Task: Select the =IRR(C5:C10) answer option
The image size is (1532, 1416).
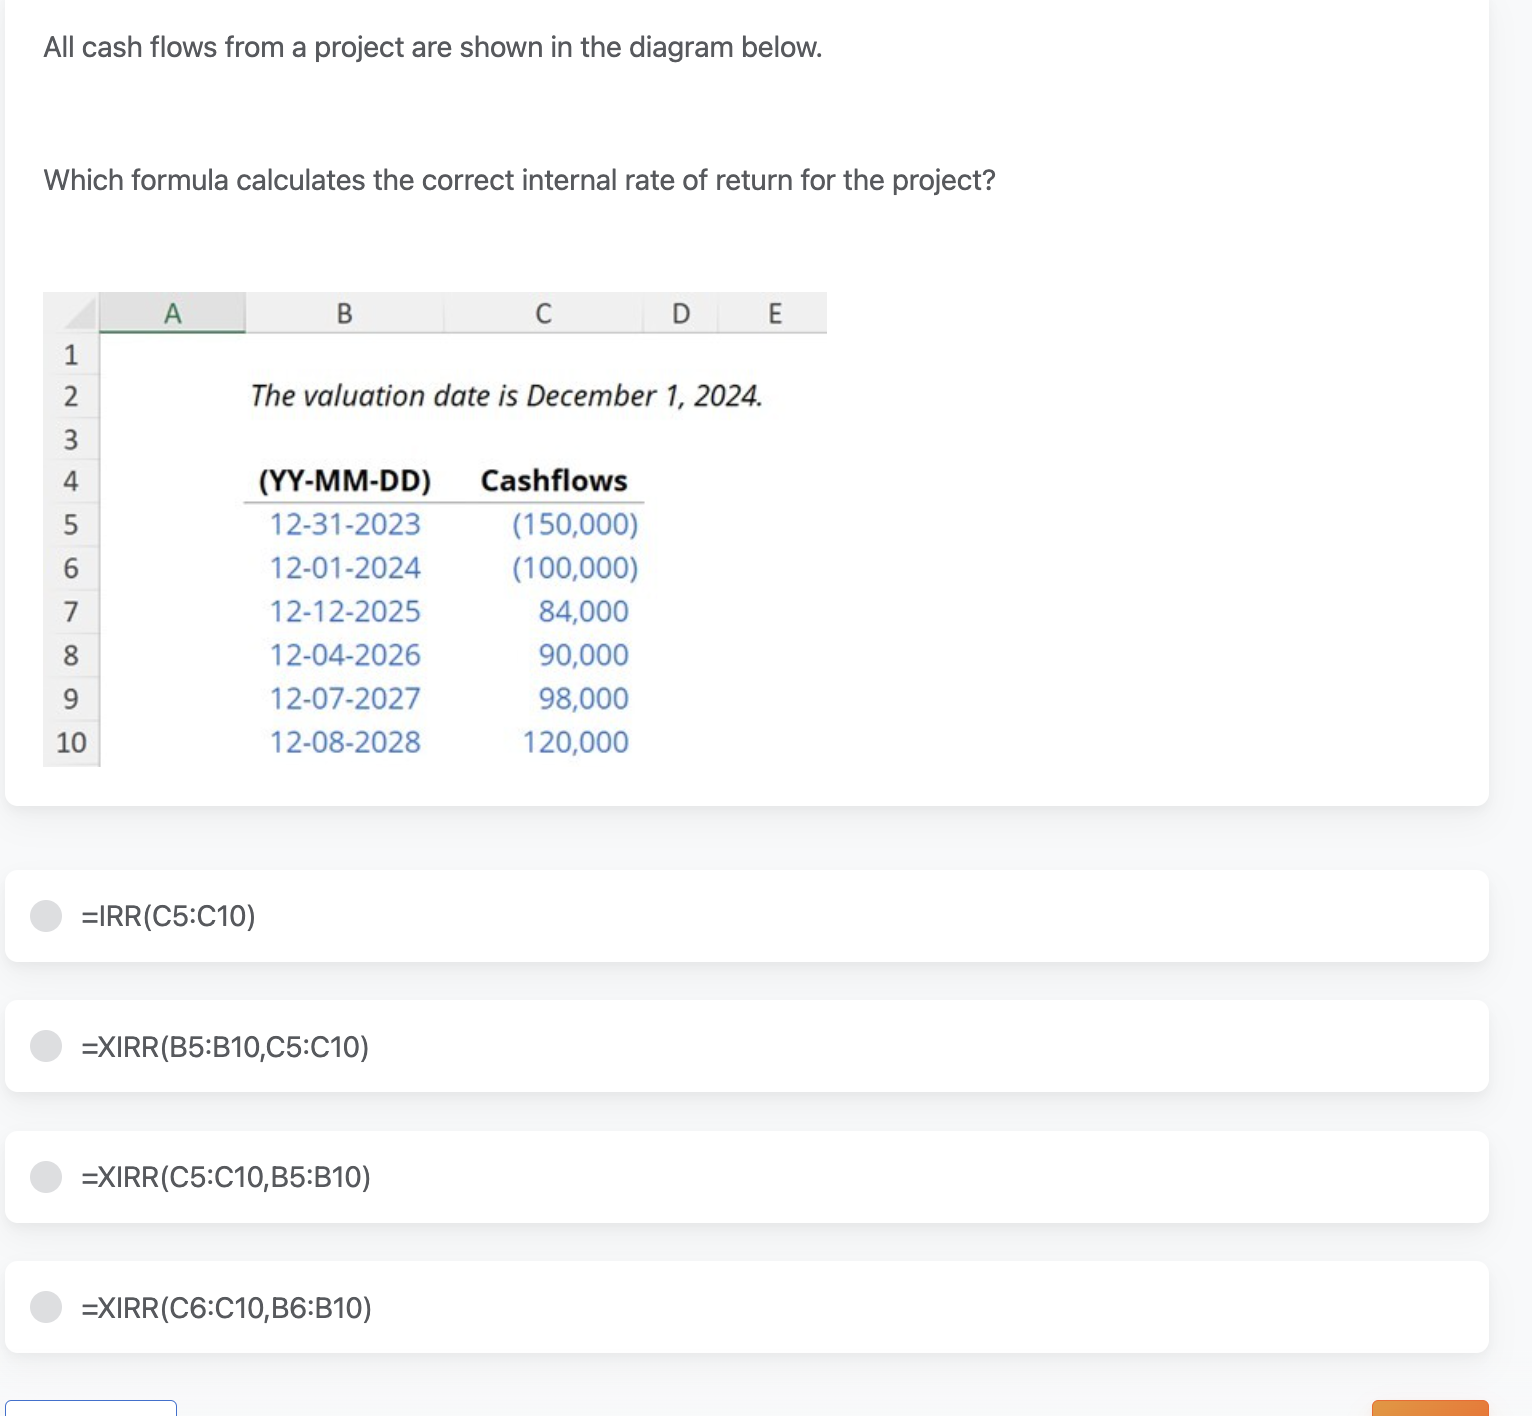Action: point(46,915)
